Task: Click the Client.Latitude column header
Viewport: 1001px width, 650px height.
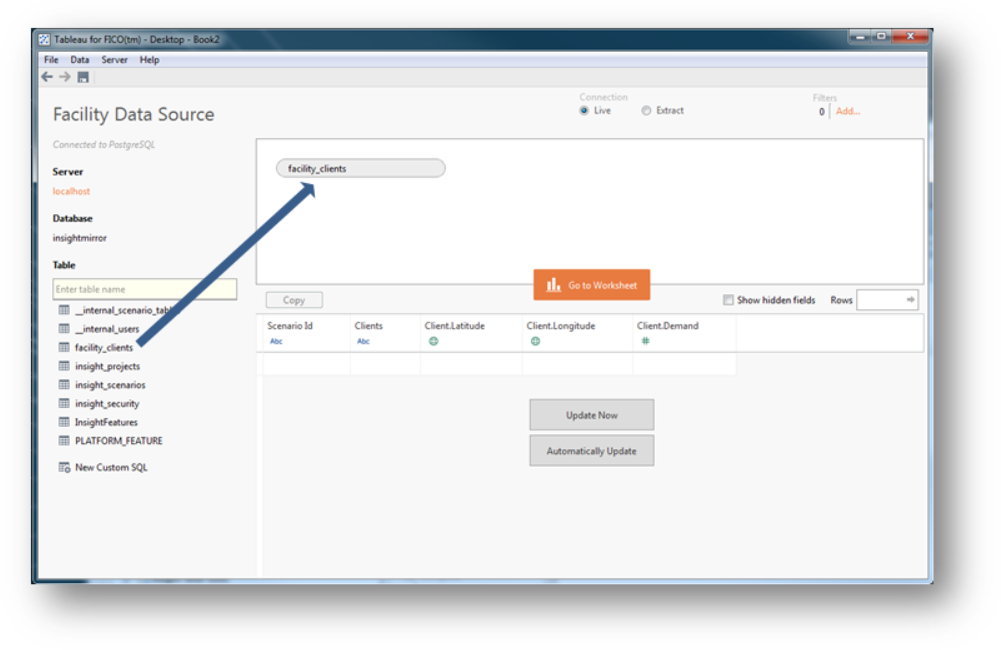Action: coord(455,326)
